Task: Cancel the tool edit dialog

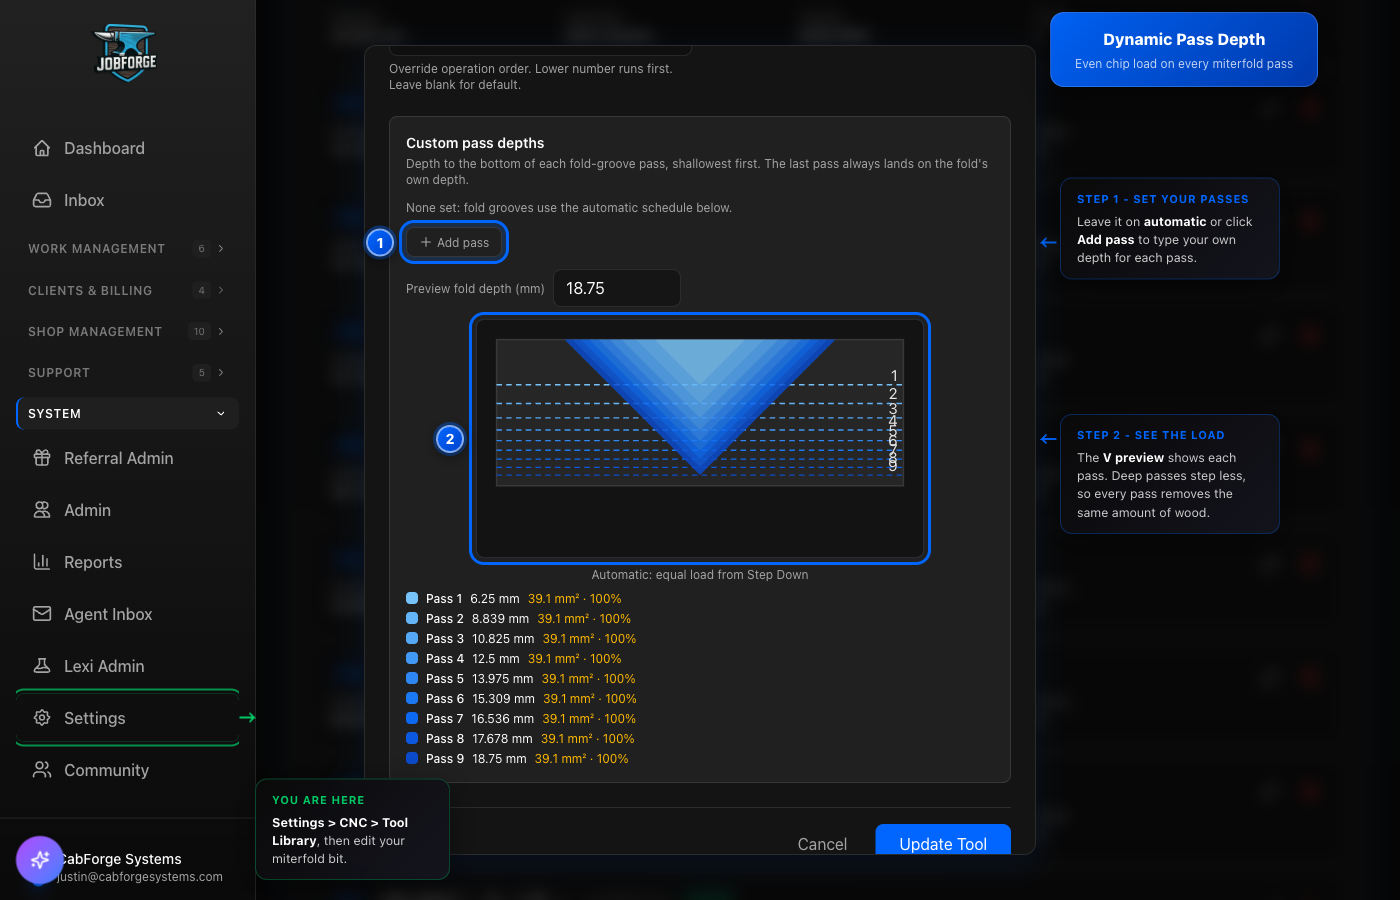Action: (822, 844)
